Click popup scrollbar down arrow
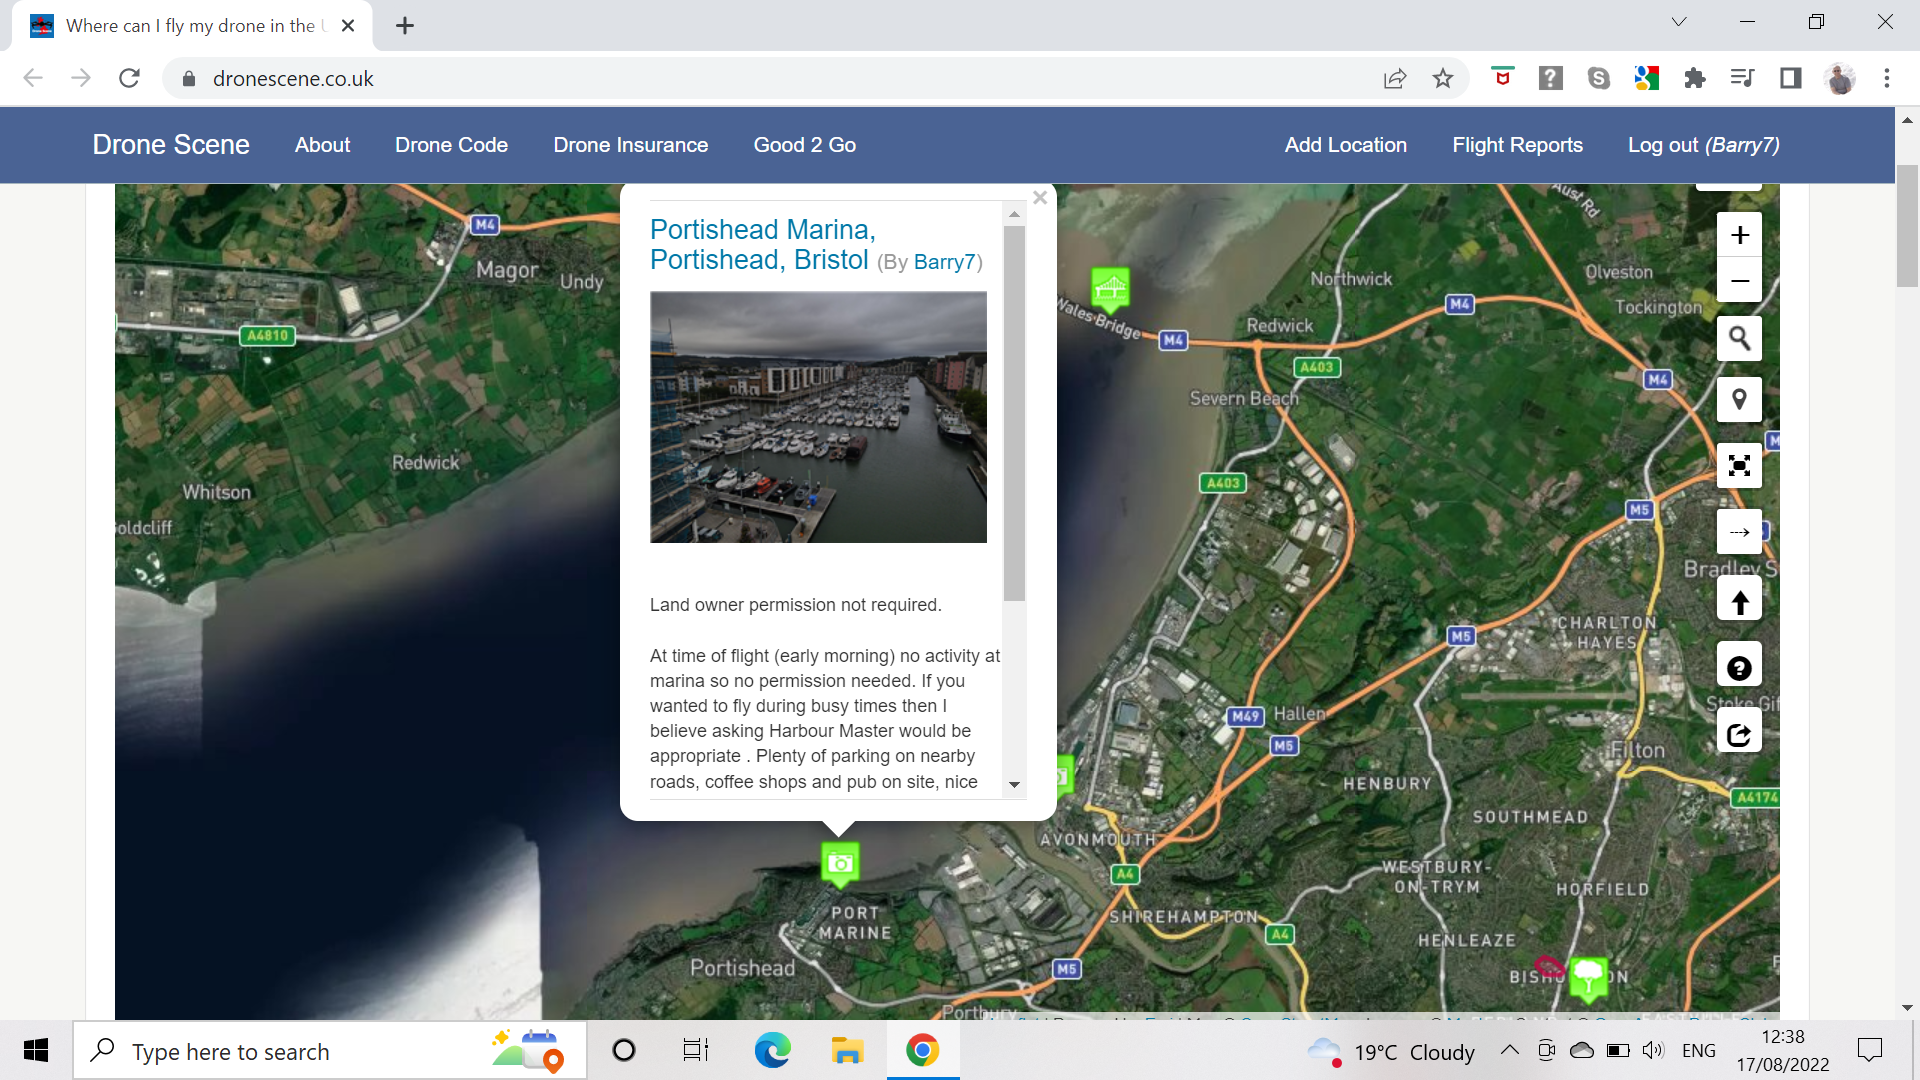1920x1080 pixels. pyautogui.click(x=1014, y=785)
